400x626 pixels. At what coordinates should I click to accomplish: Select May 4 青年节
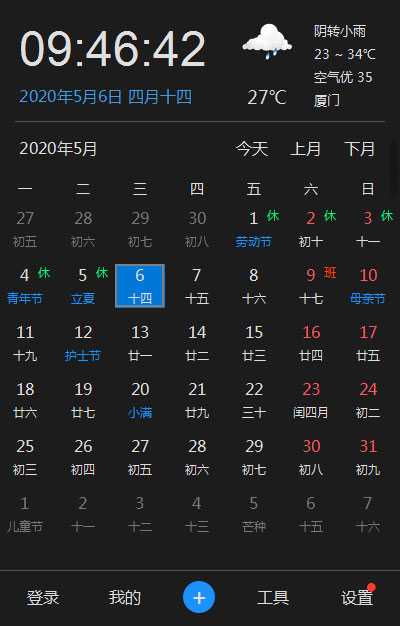coord(25,286)
